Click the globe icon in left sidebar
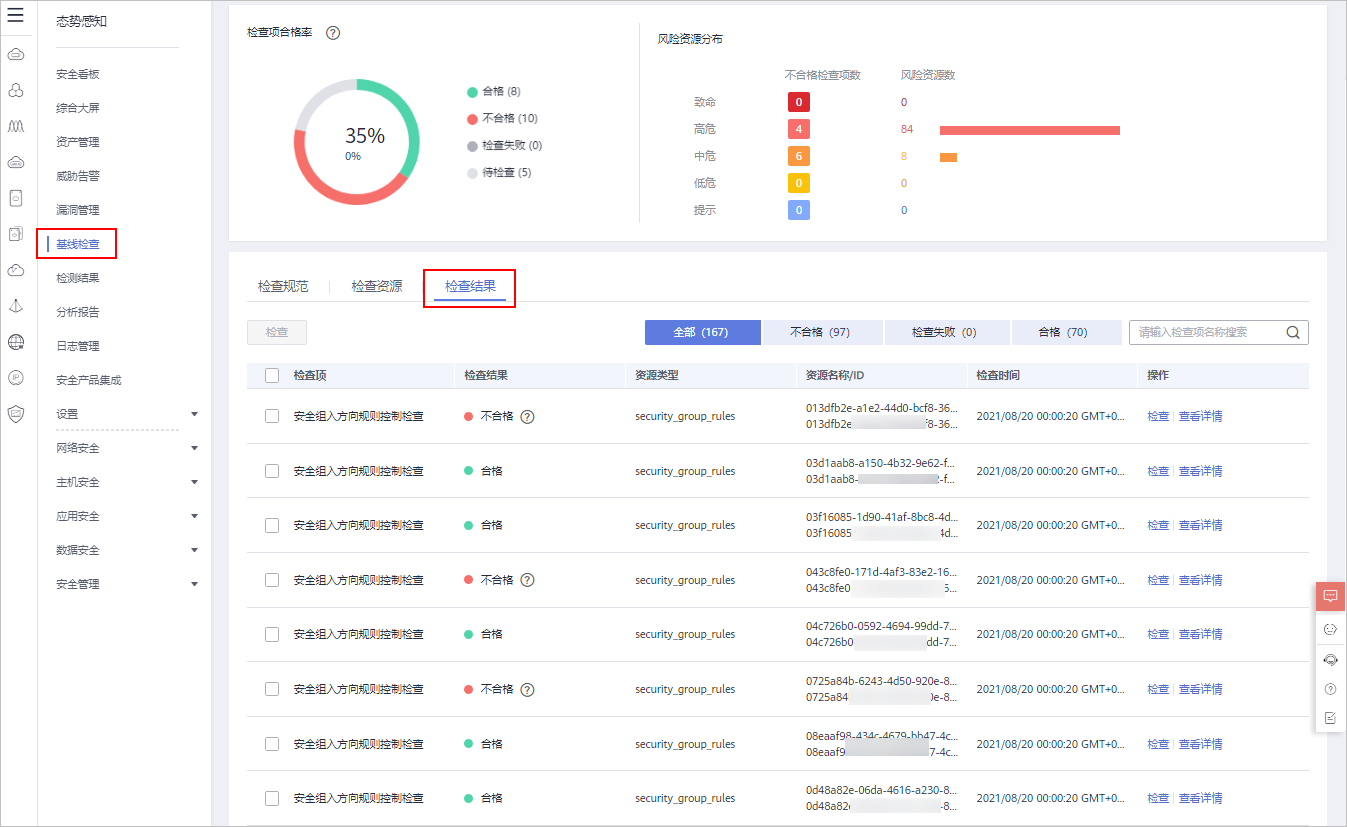The image size is (1347, 827). point(15,342)
